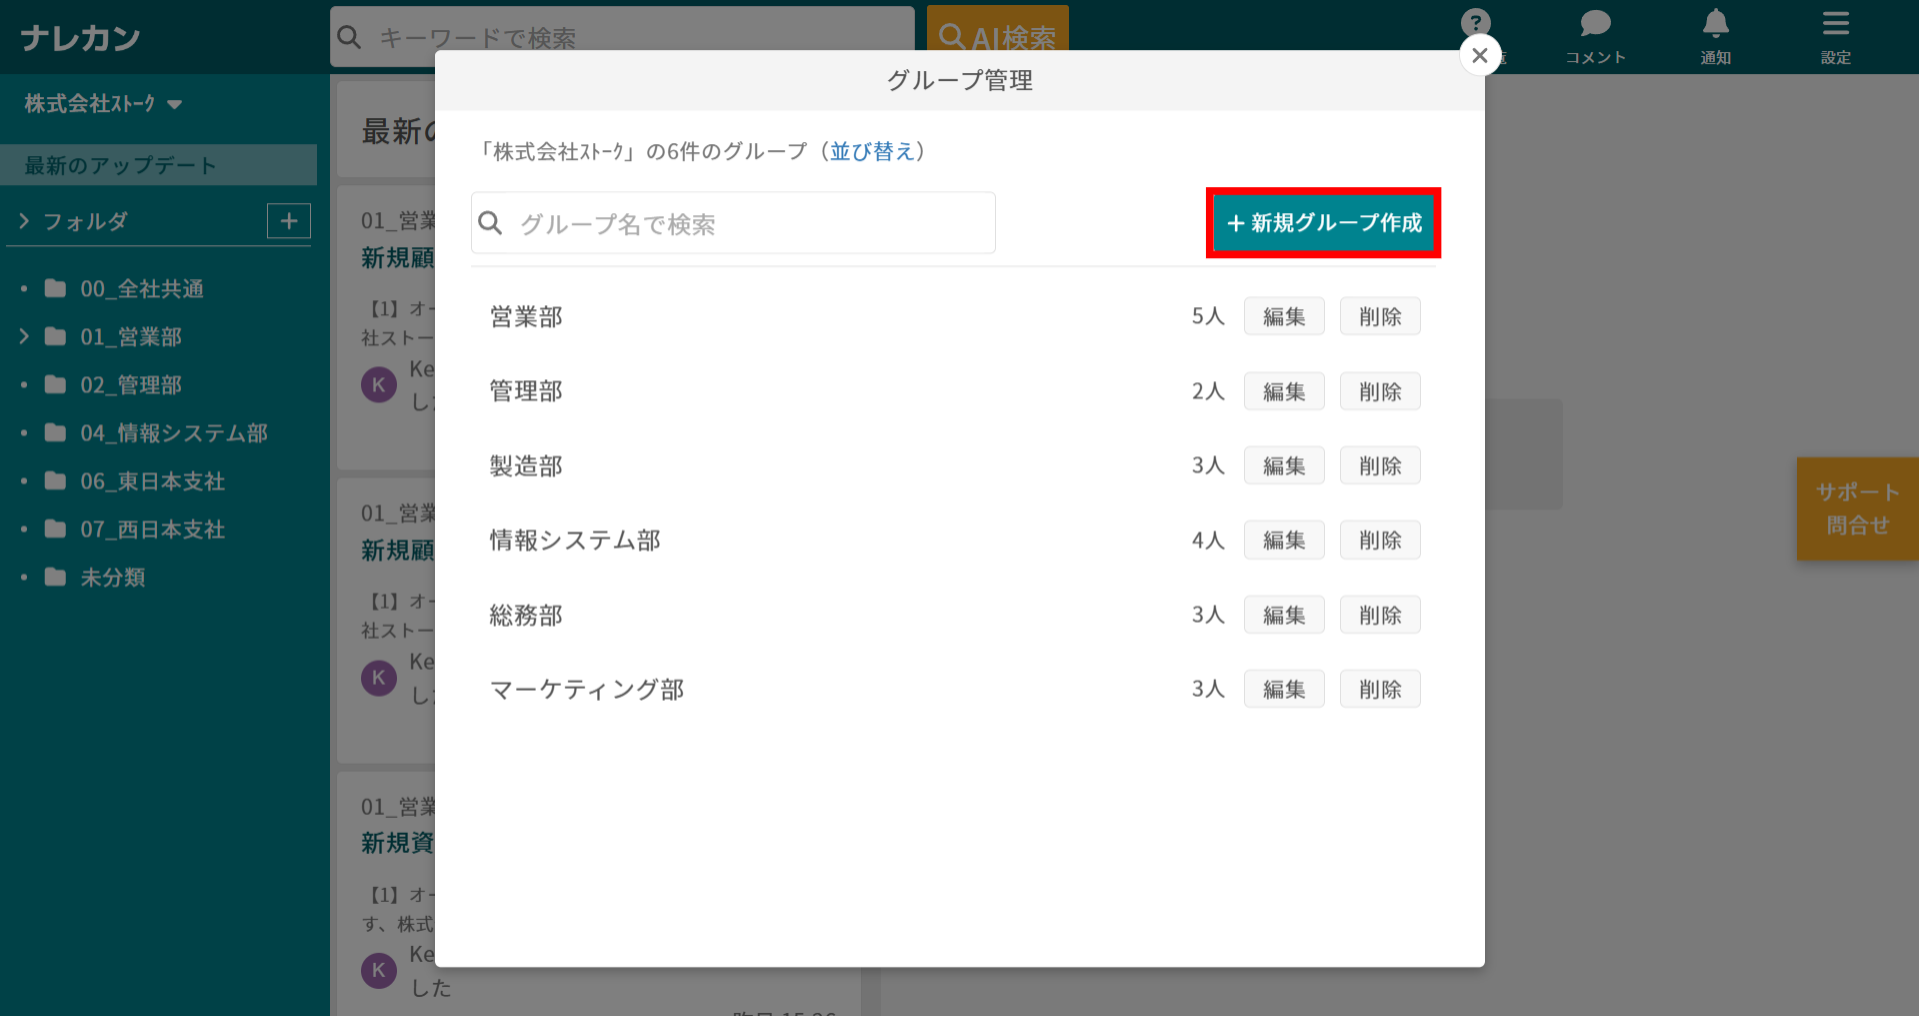Expand the 01_営業部 folder chevron

click(x=24, y=337)
